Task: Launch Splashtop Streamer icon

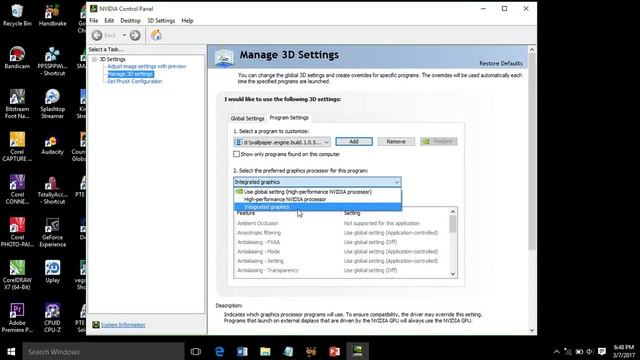Action: 53,104
